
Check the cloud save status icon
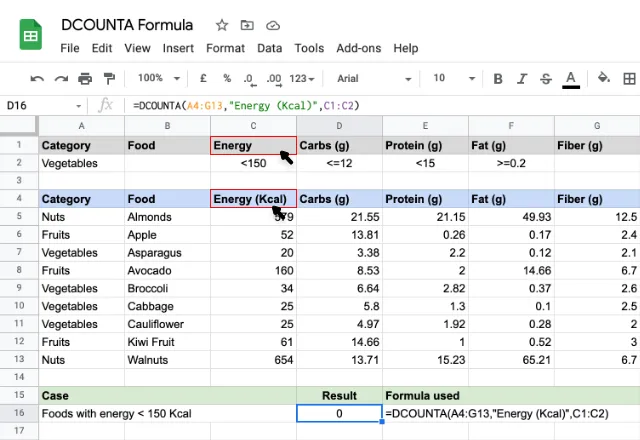tap(273, 26)
